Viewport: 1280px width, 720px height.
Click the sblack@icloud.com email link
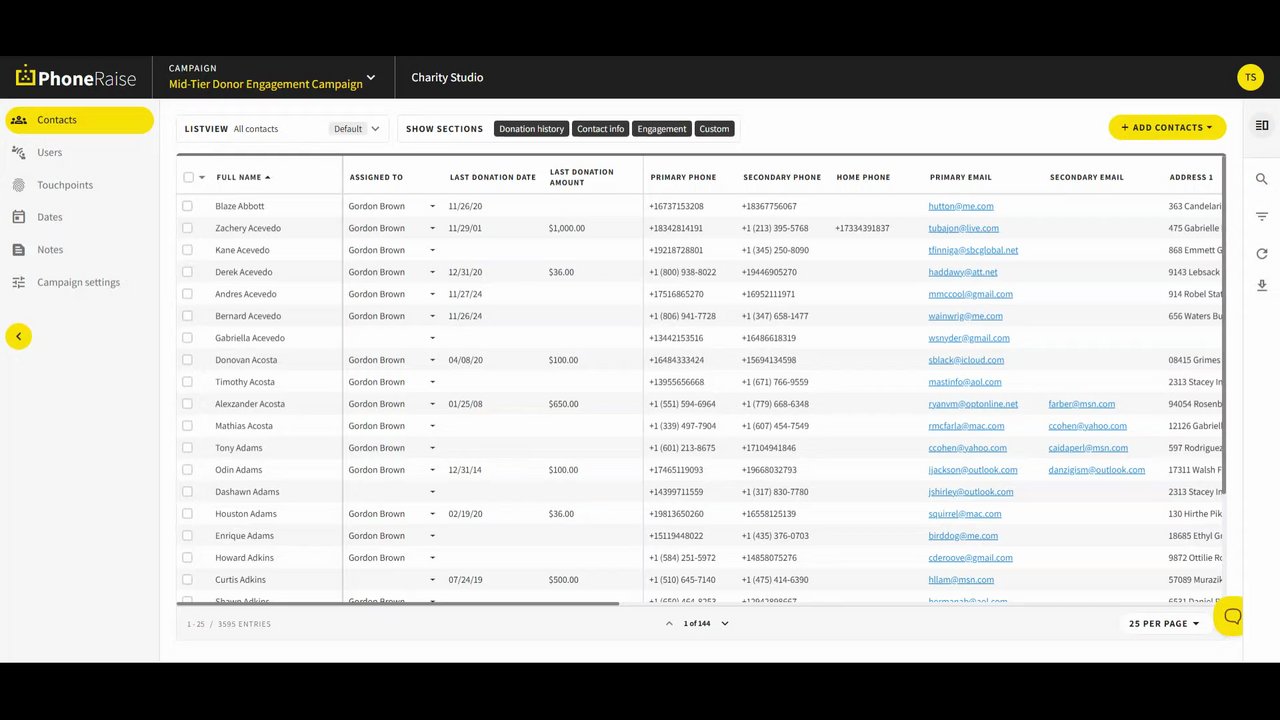(966, 360)
